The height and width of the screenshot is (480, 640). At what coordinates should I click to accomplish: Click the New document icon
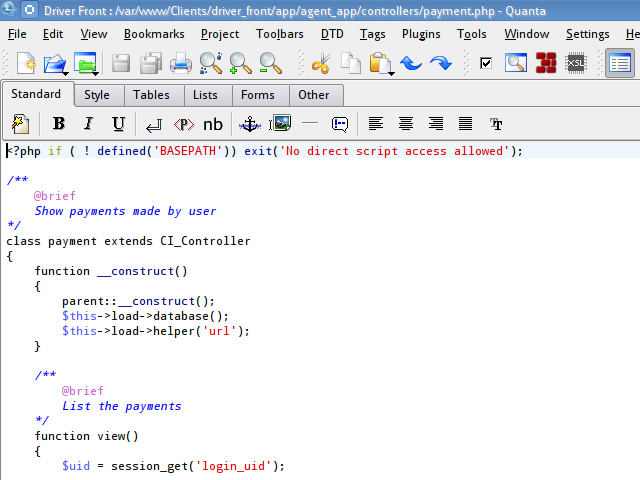pyautogui.click(x=25, y=63)
